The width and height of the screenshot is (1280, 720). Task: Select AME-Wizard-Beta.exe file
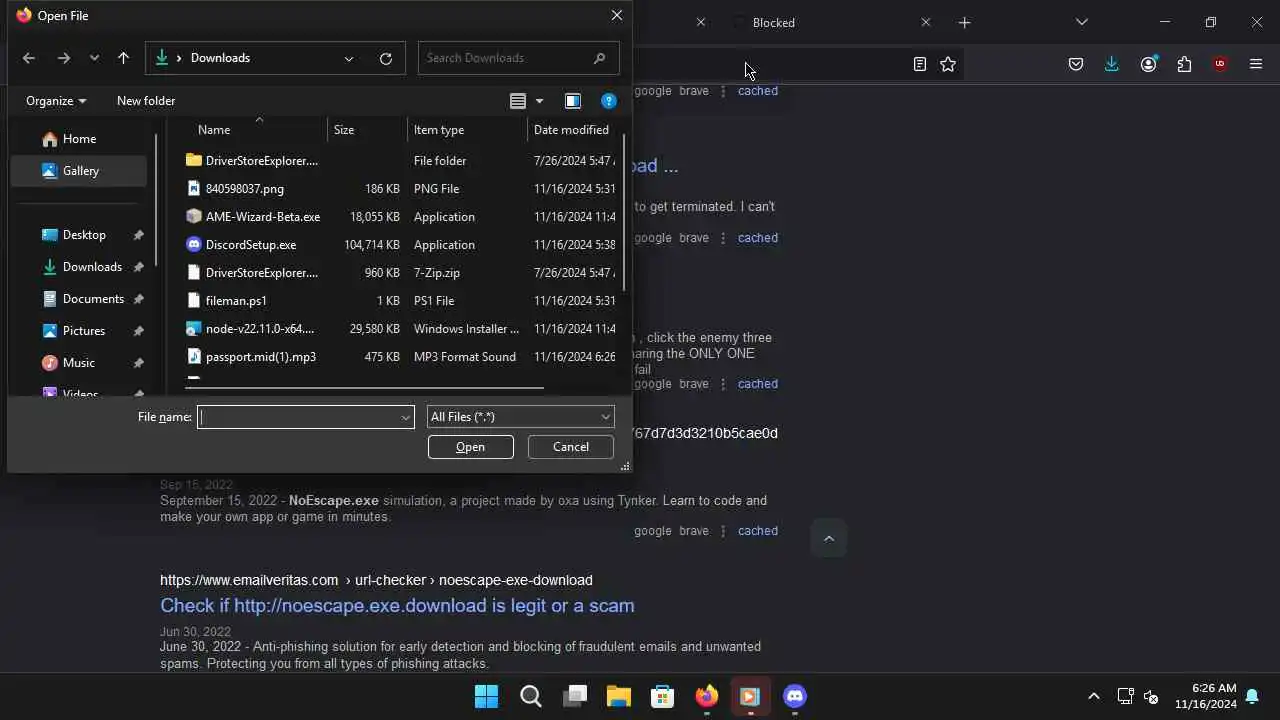[400, 216]
